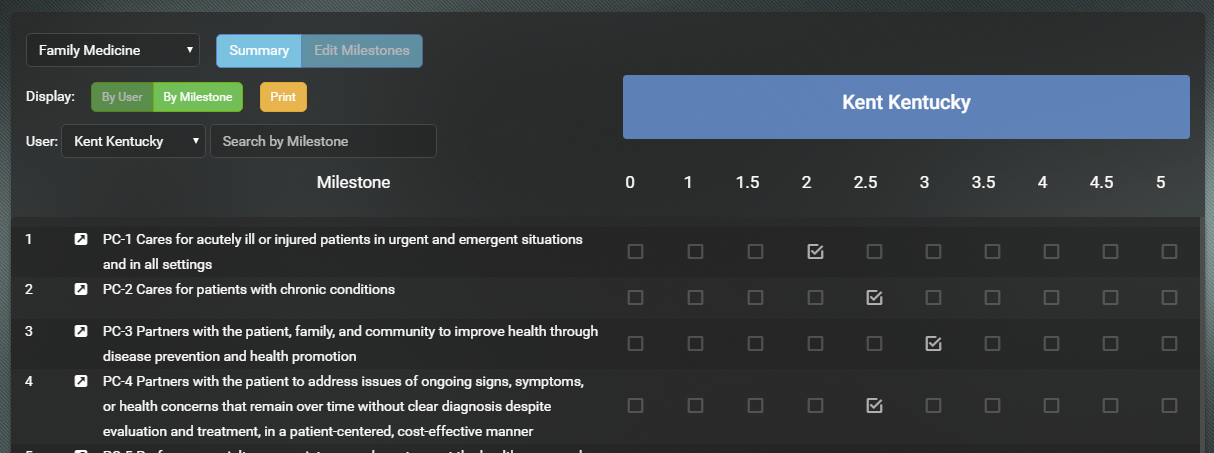
Task: Open the PC-2 milestone detail arrow icon
Action: [x=81, y=290]
